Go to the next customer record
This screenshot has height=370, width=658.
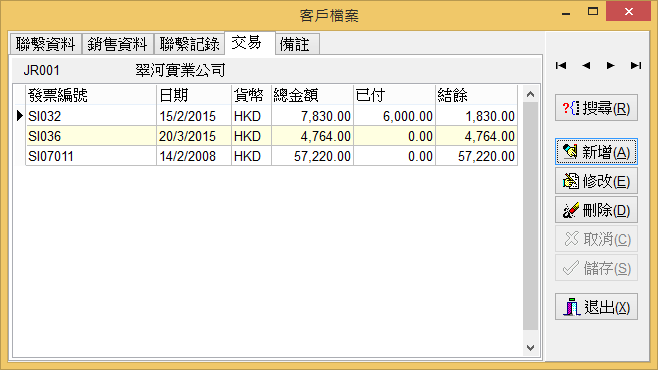(x=611, y=65)
